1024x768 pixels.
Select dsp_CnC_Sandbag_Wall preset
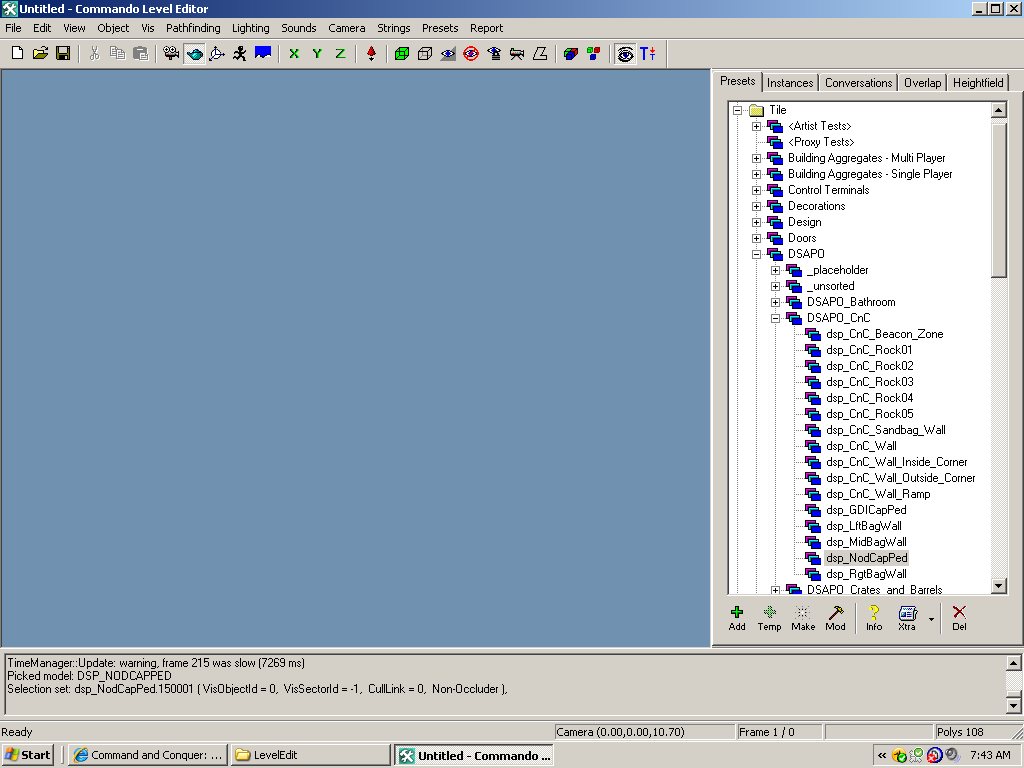tap(885, 430)
